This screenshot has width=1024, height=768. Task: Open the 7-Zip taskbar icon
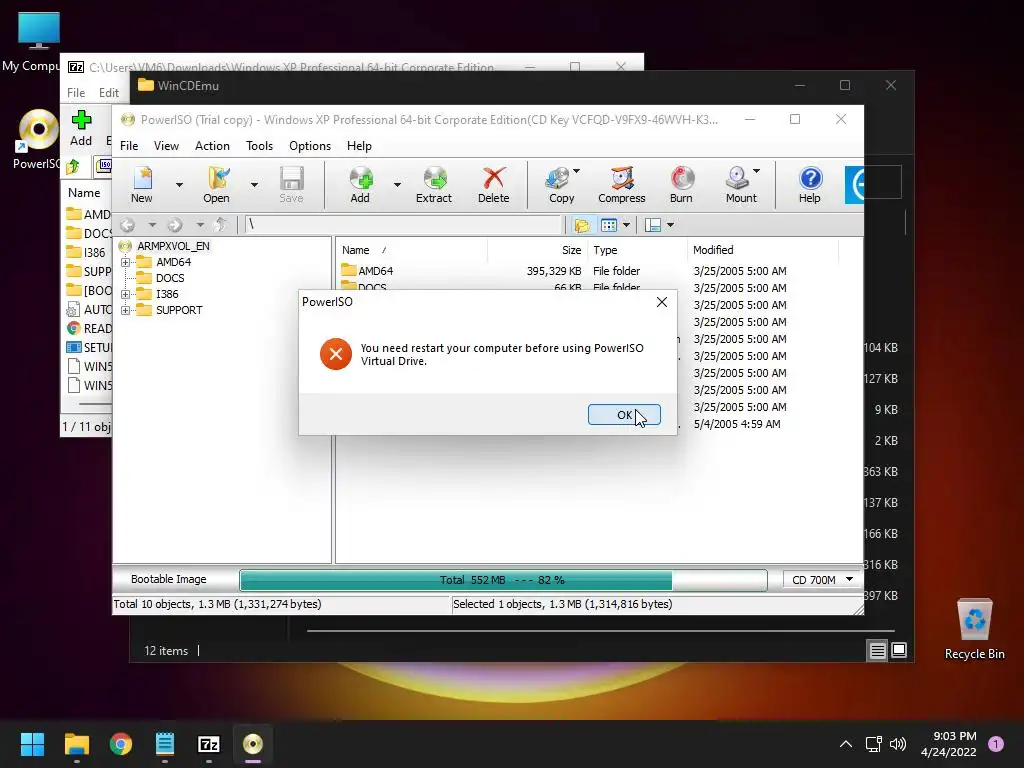209,744
